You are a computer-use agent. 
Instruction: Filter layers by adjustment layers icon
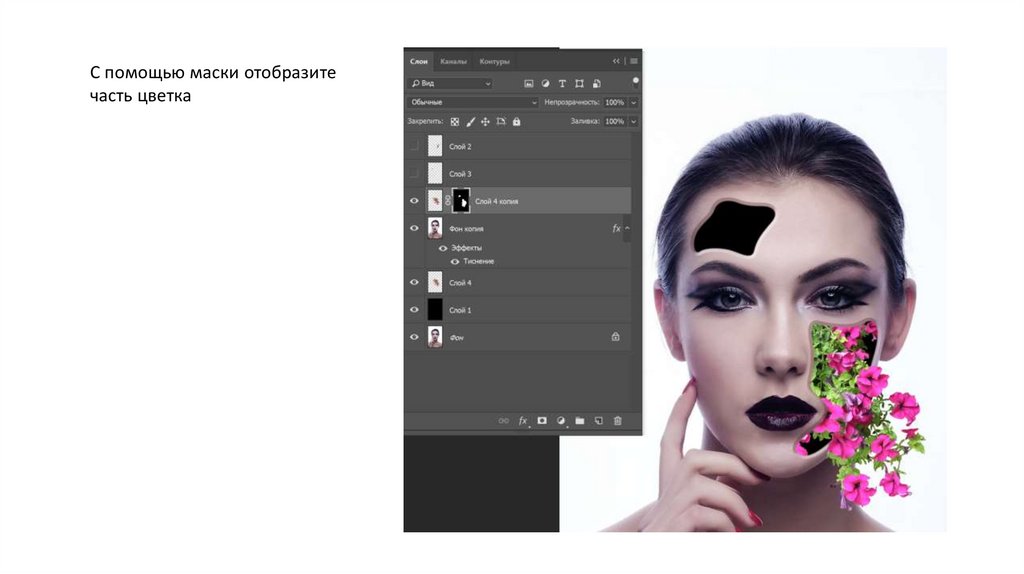(x=545, y=84)
